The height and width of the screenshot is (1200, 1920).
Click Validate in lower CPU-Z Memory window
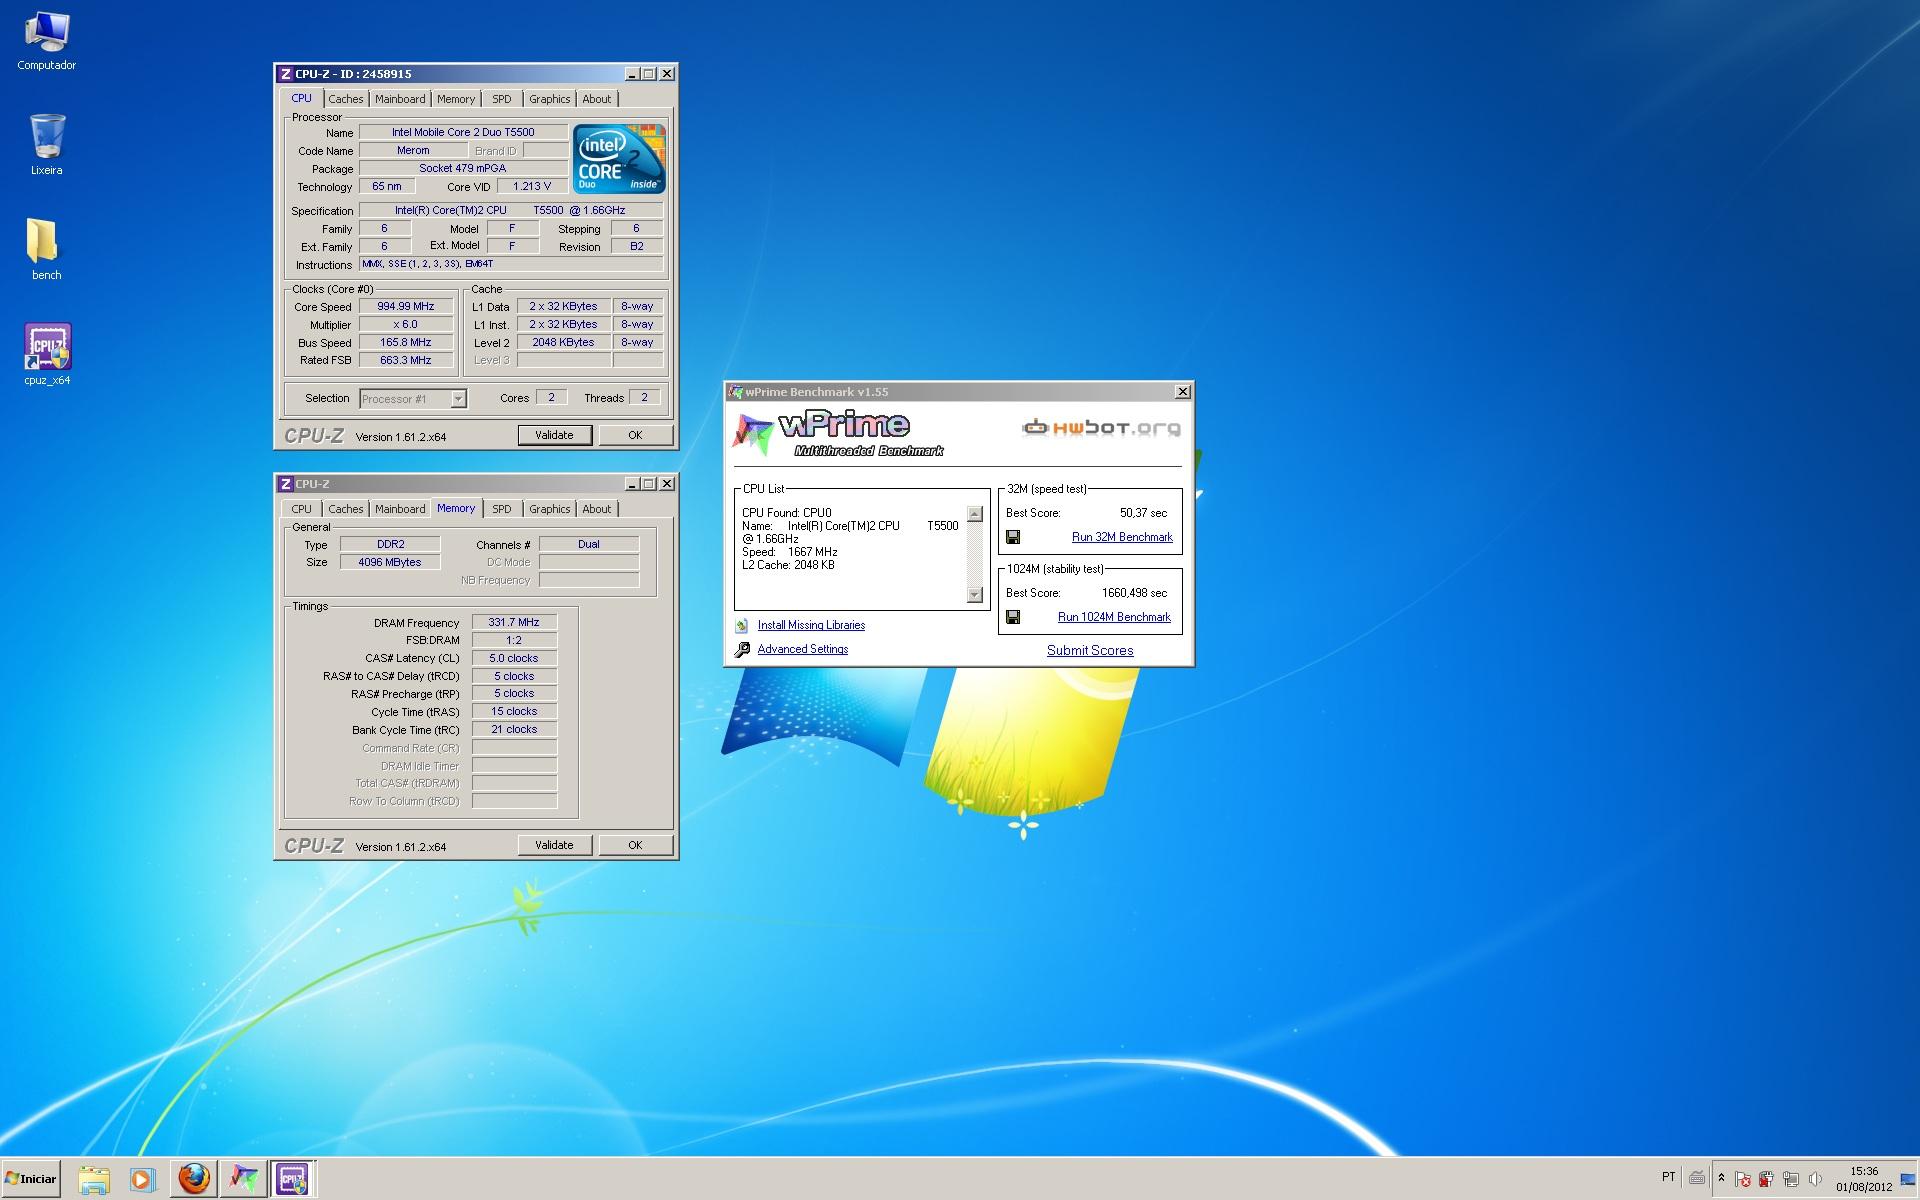(555, 845)
